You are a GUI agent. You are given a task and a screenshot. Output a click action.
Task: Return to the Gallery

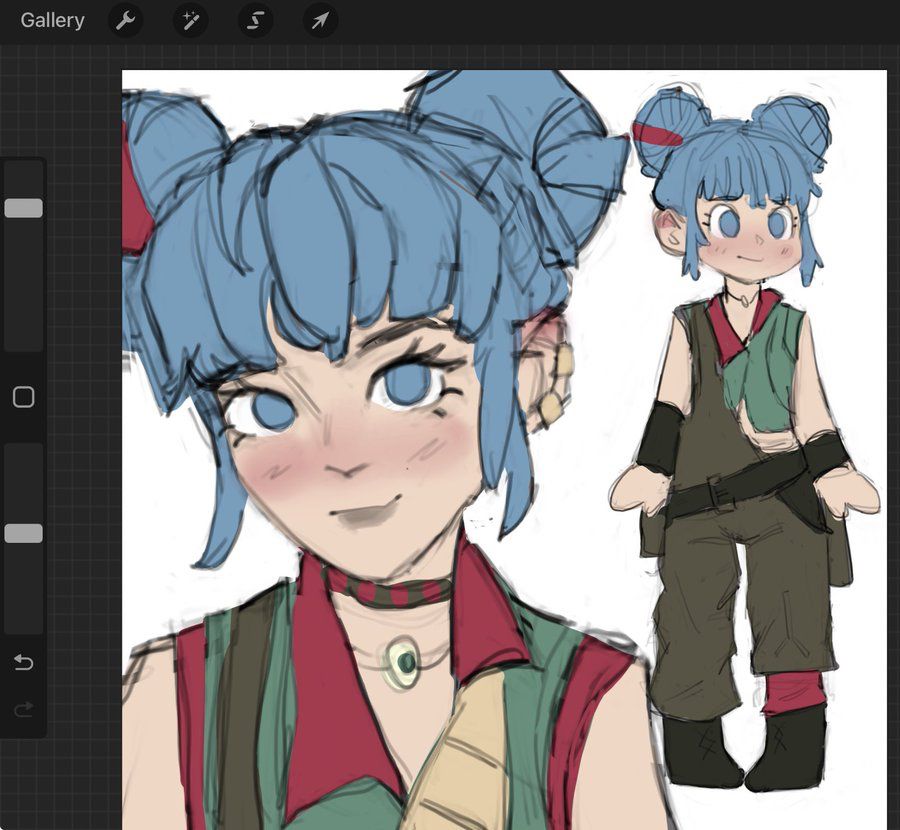point(52,21)
